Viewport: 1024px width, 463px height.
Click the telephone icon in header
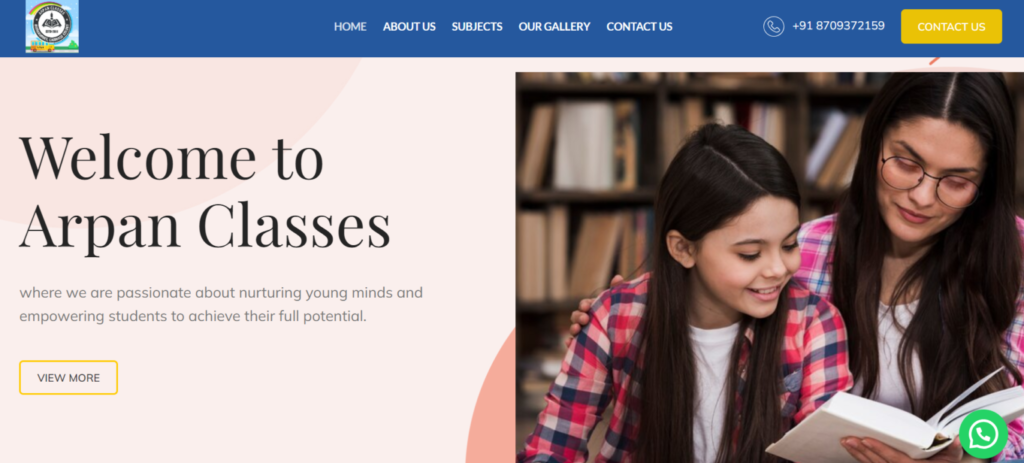point(773,26)
